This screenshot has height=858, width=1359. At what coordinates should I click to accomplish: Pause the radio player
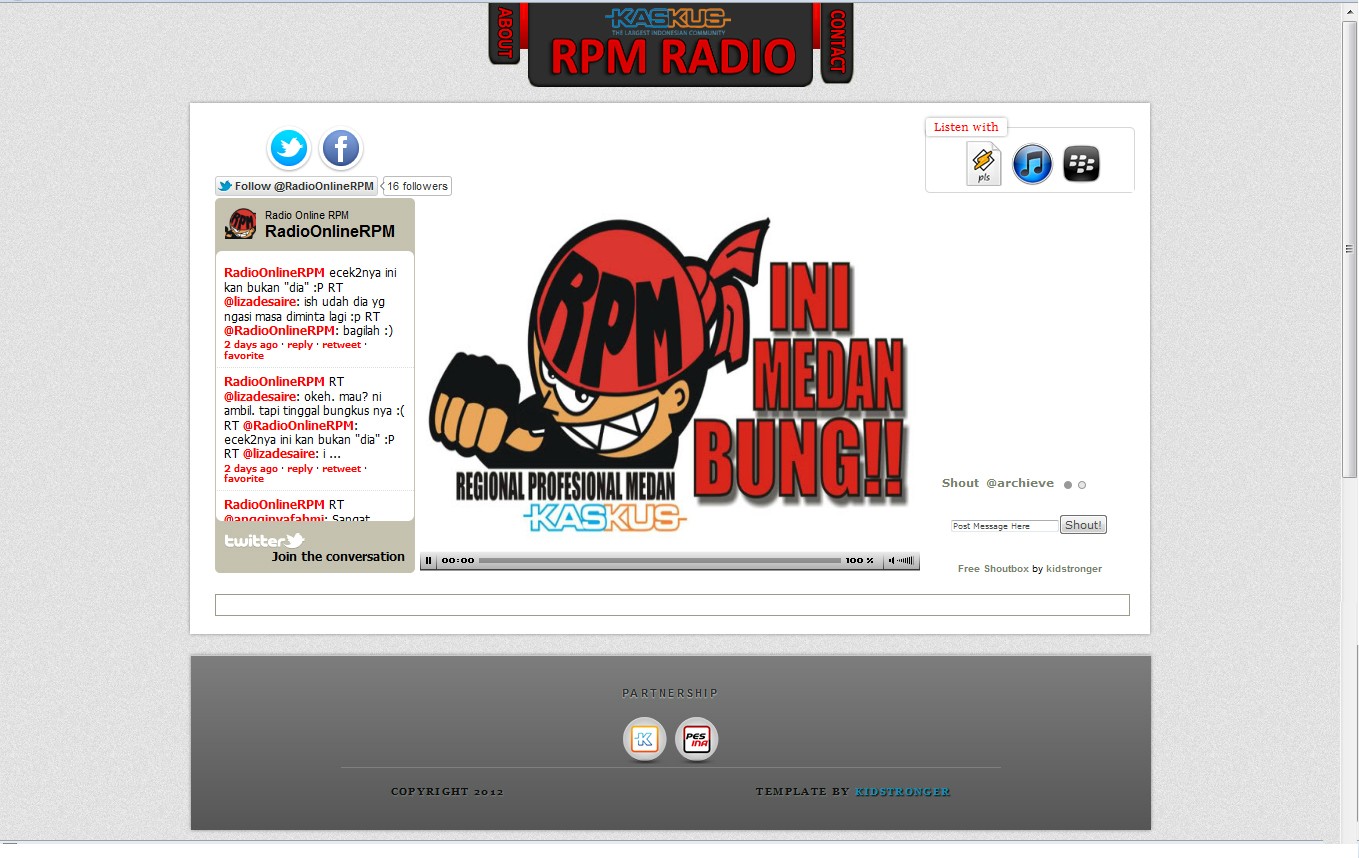click(x=428, y=561)
